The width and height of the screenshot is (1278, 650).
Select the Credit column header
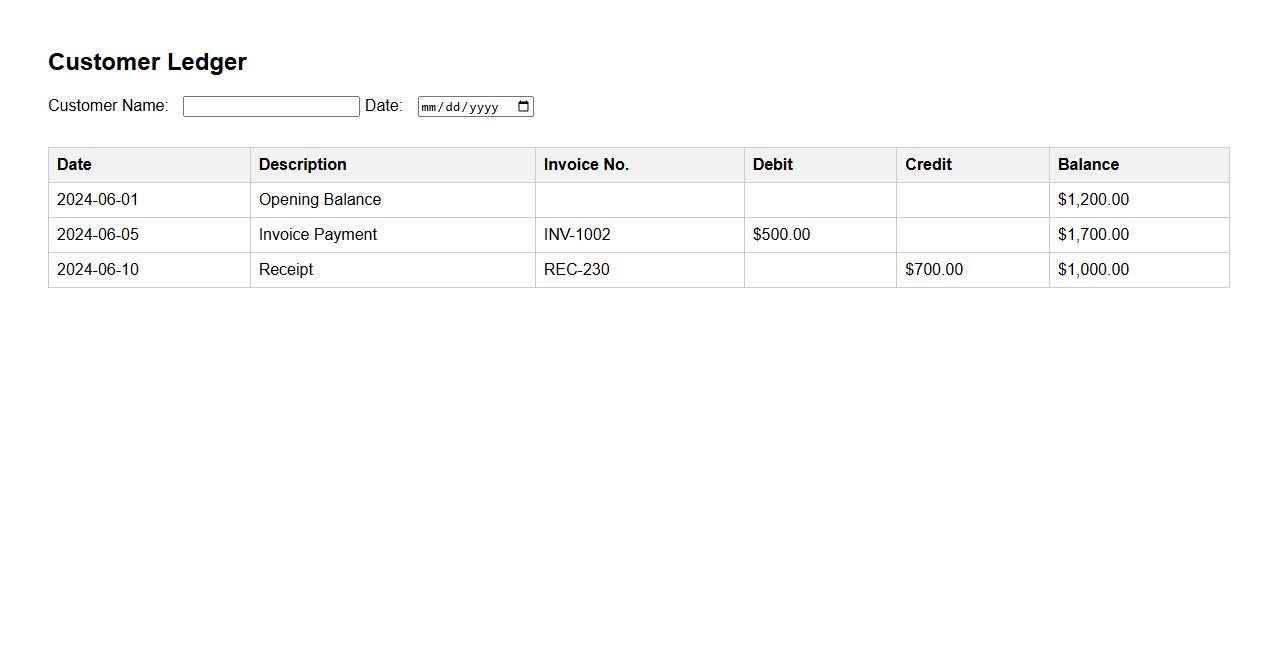click(x=928, y=165)
